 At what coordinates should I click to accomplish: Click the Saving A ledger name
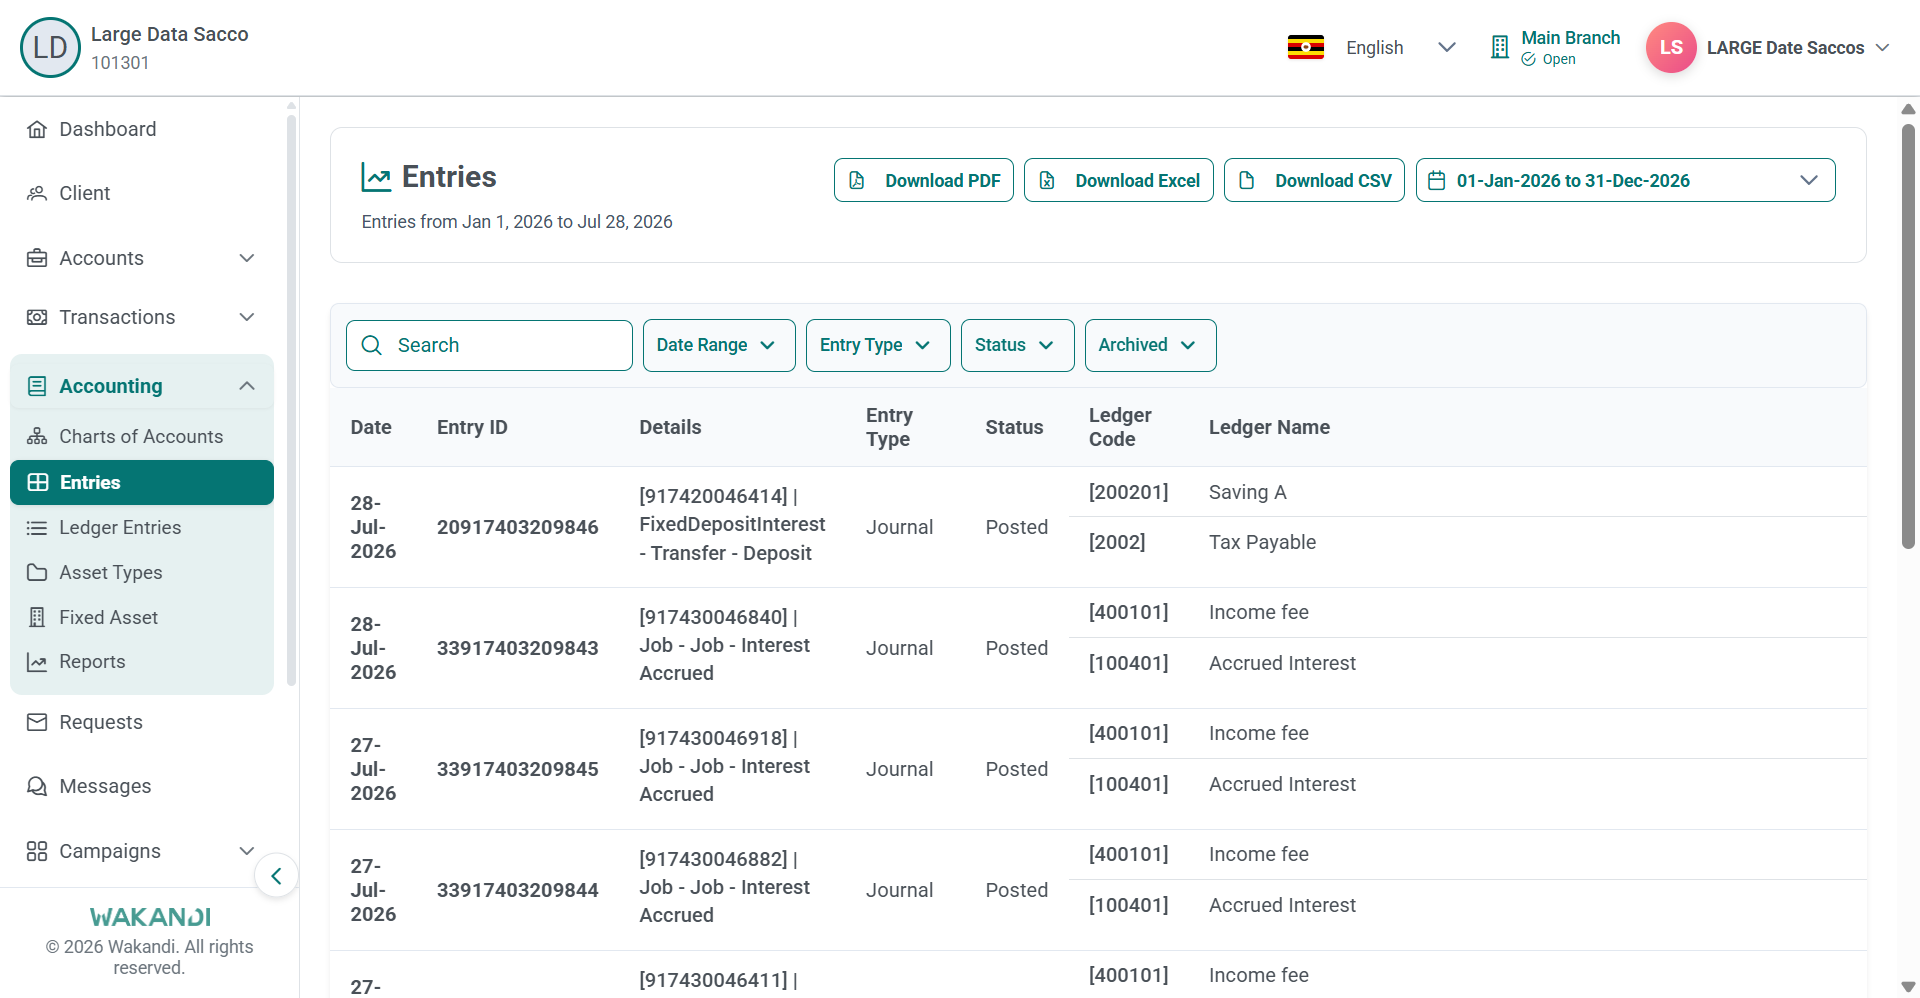pos(1247,492)
